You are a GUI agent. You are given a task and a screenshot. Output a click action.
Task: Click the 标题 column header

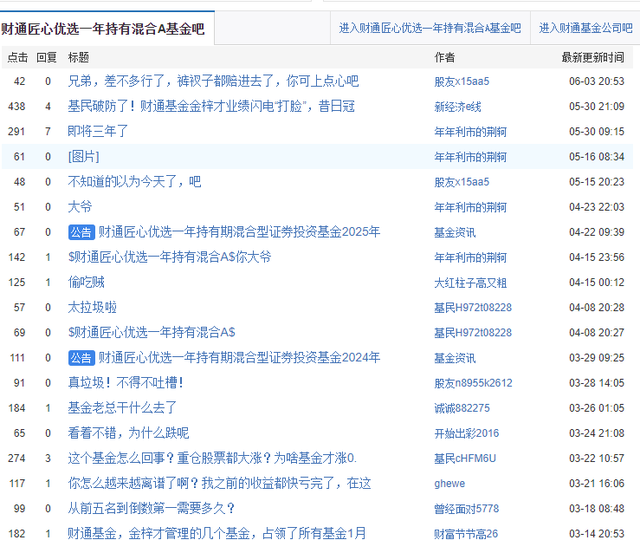click(x=78, y=58)
